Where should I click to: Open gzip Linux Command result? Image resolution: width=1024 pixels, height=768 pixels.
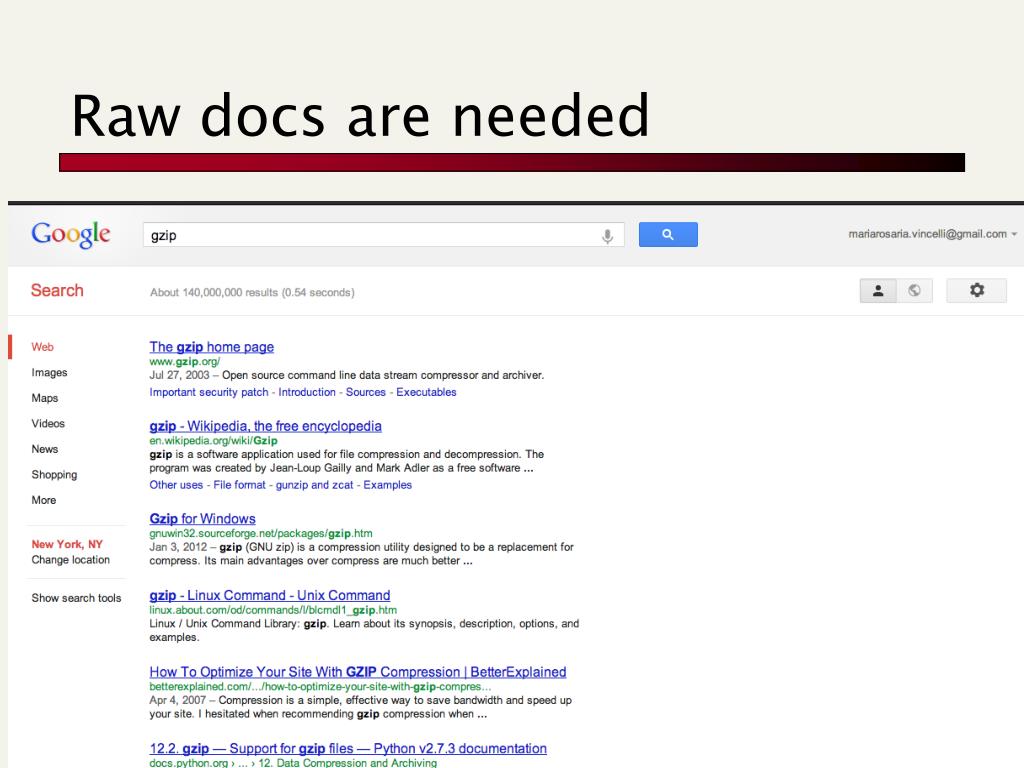tap(270, 596)
